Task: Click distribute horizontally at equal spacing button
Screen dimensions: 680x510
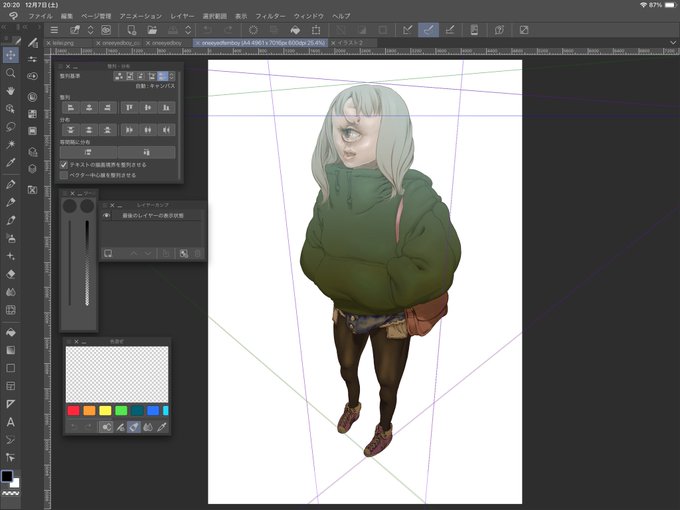Action: point(147,152)
